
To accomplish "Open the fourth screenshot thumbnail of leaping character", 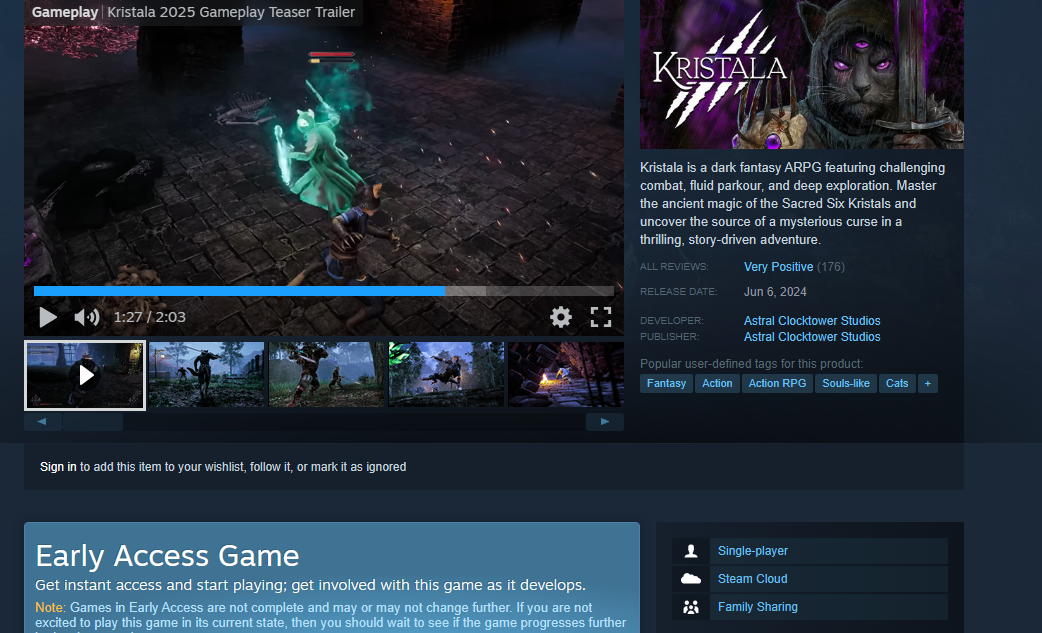I will coord(446,375).
